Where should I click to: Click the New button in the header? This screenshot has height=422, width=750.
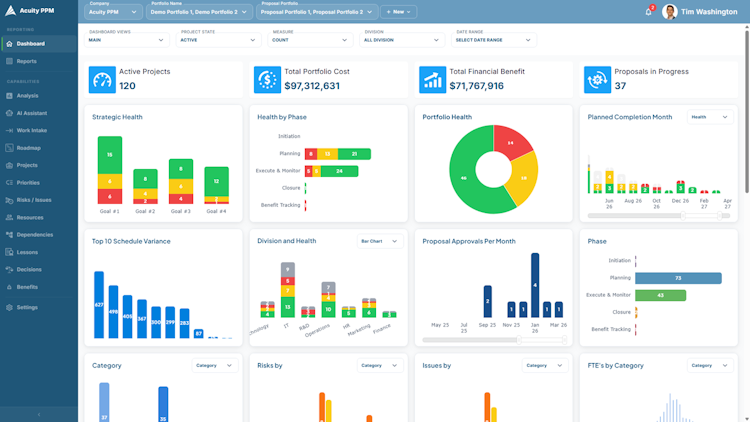tap(398, 11)
